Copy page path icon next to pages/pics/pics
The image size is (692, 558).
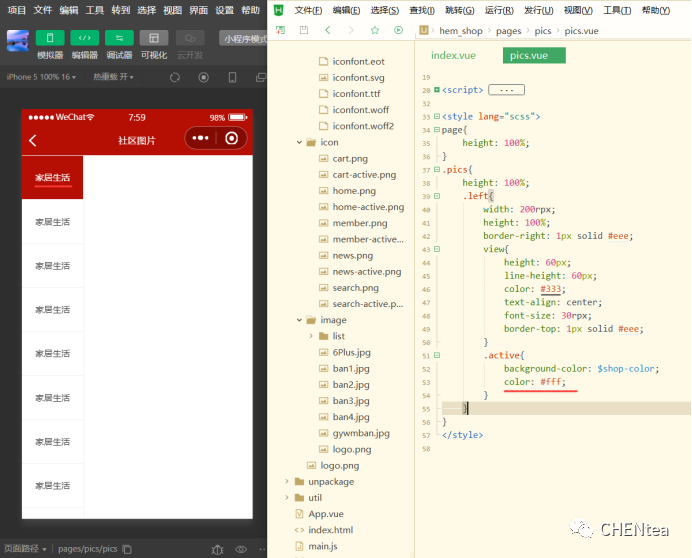point(127,549)
